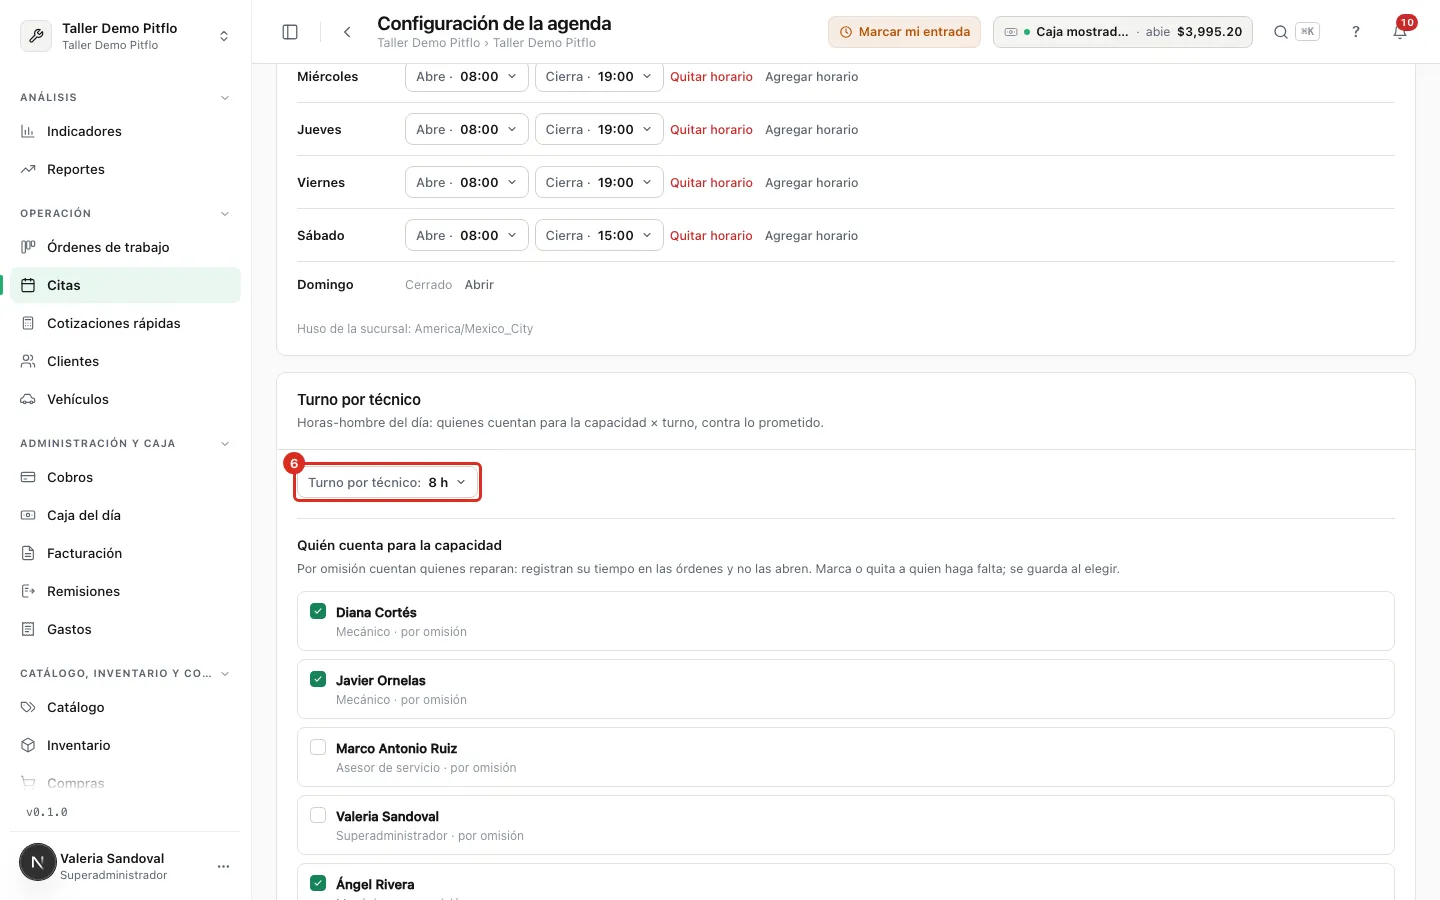Screen dimensions: 1440x900
Task: Click the Indicadores chart icon
Action: click(28, 131)
